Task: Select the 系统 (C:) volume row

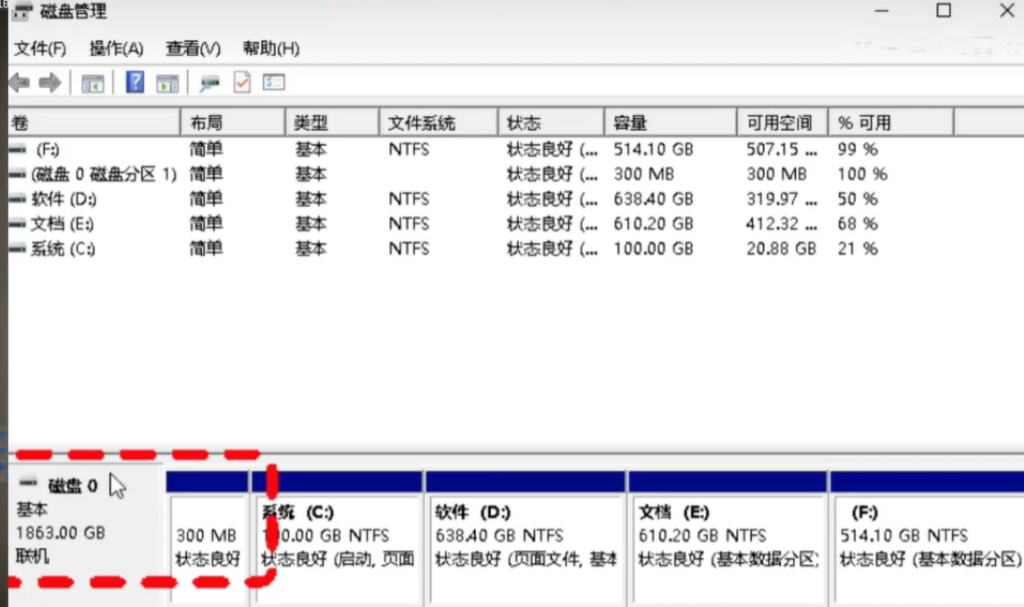Action: (62, 249)
